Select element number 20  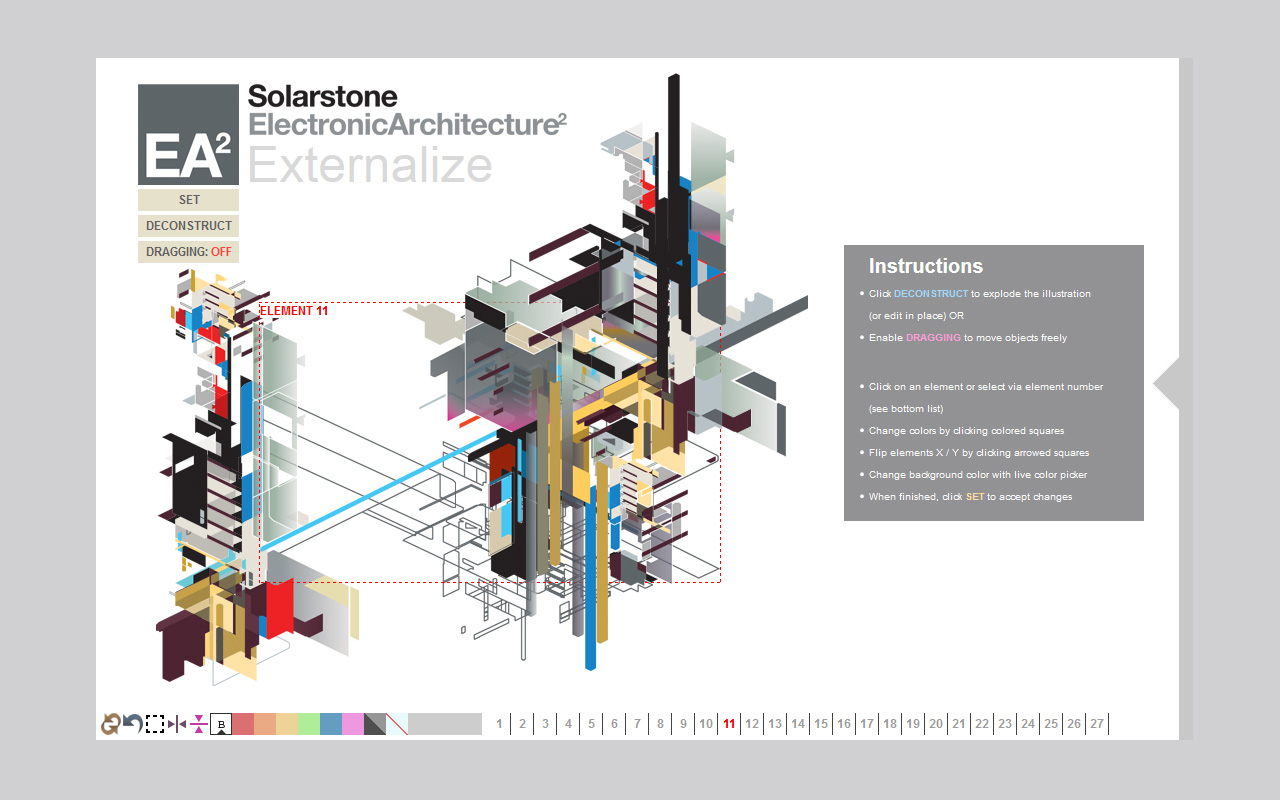pos(936,724)
